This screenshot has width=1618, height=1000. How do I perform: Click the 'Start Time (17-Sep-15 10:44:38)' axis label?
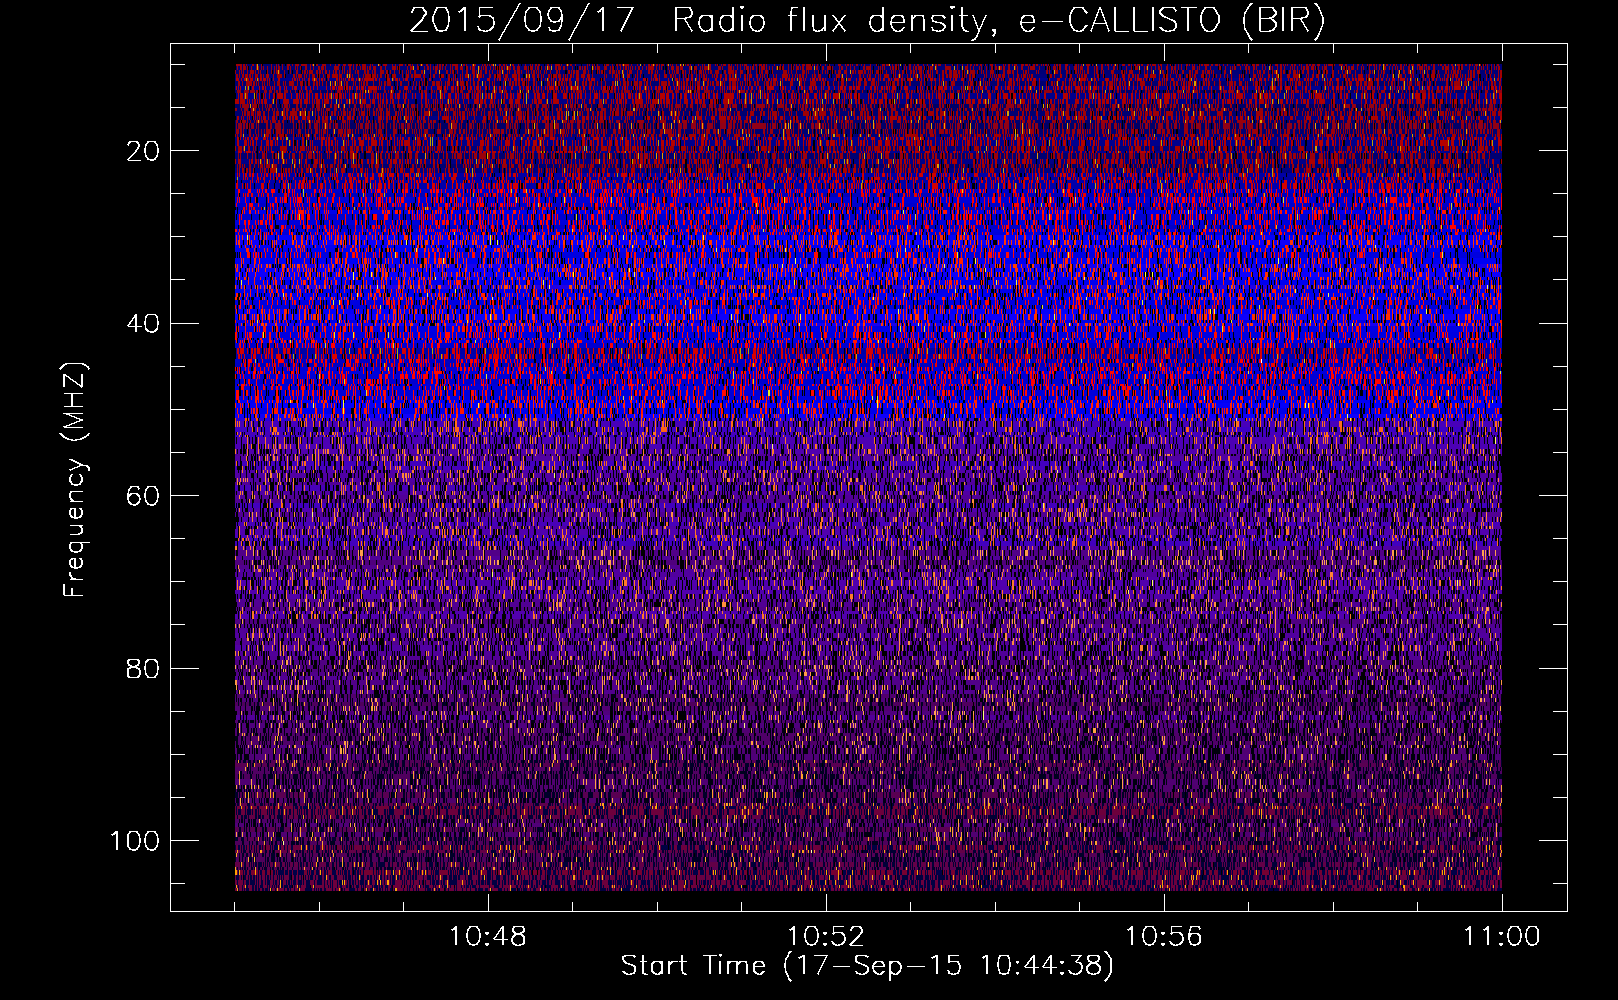[867, 966]
